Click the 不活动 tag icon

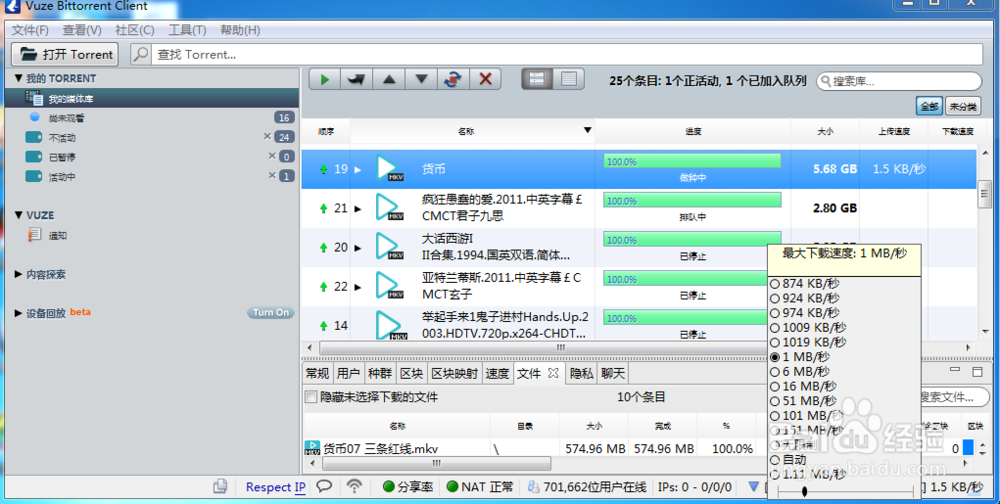34,137
